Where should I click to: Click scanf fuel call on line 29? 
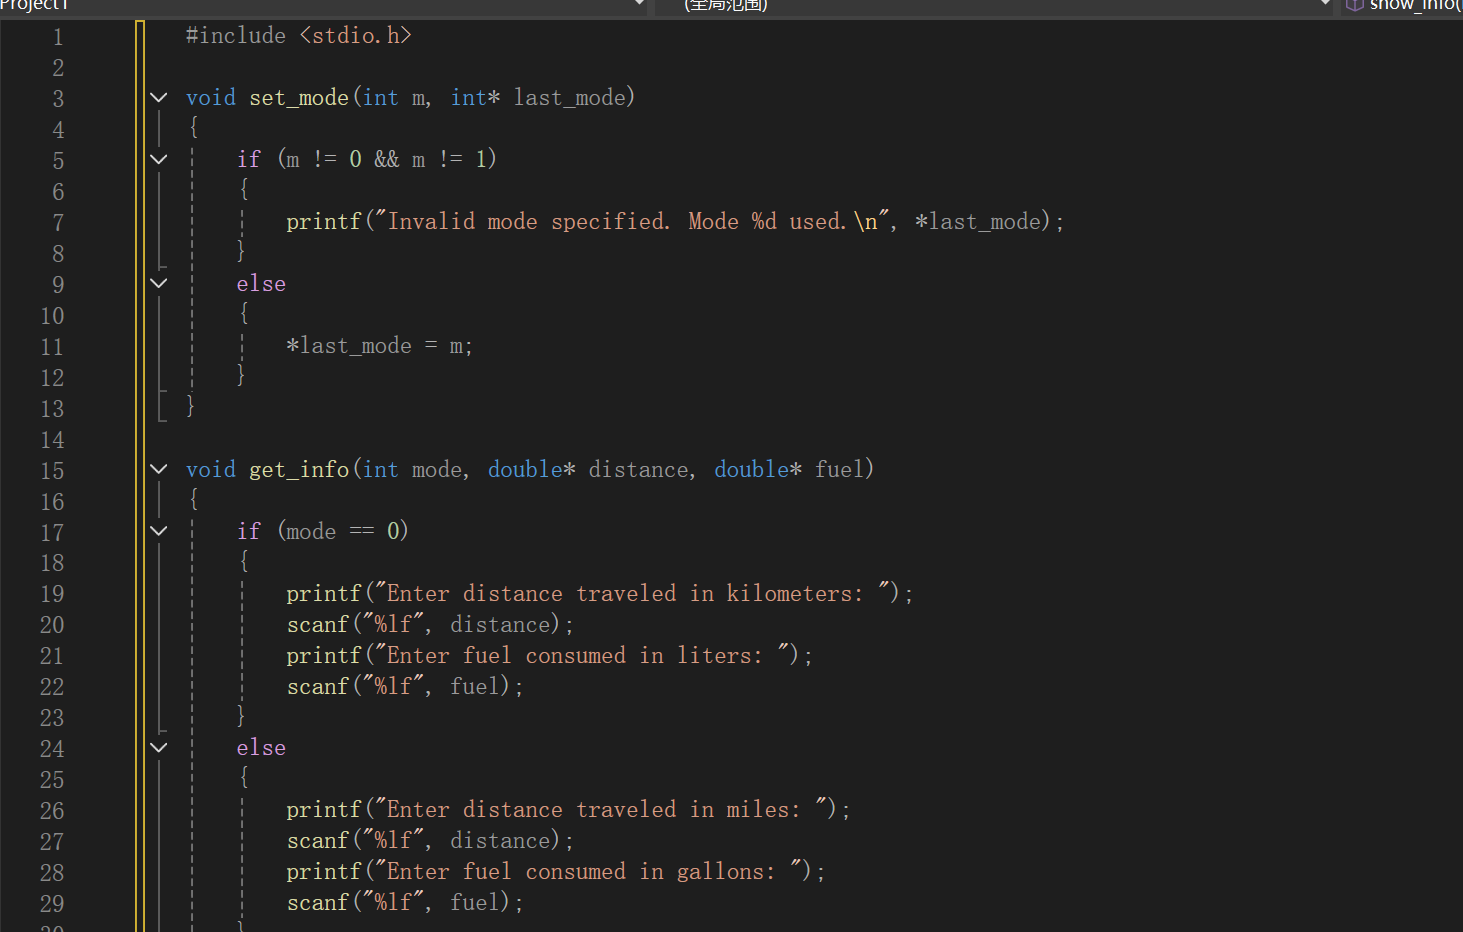point(405,903)
